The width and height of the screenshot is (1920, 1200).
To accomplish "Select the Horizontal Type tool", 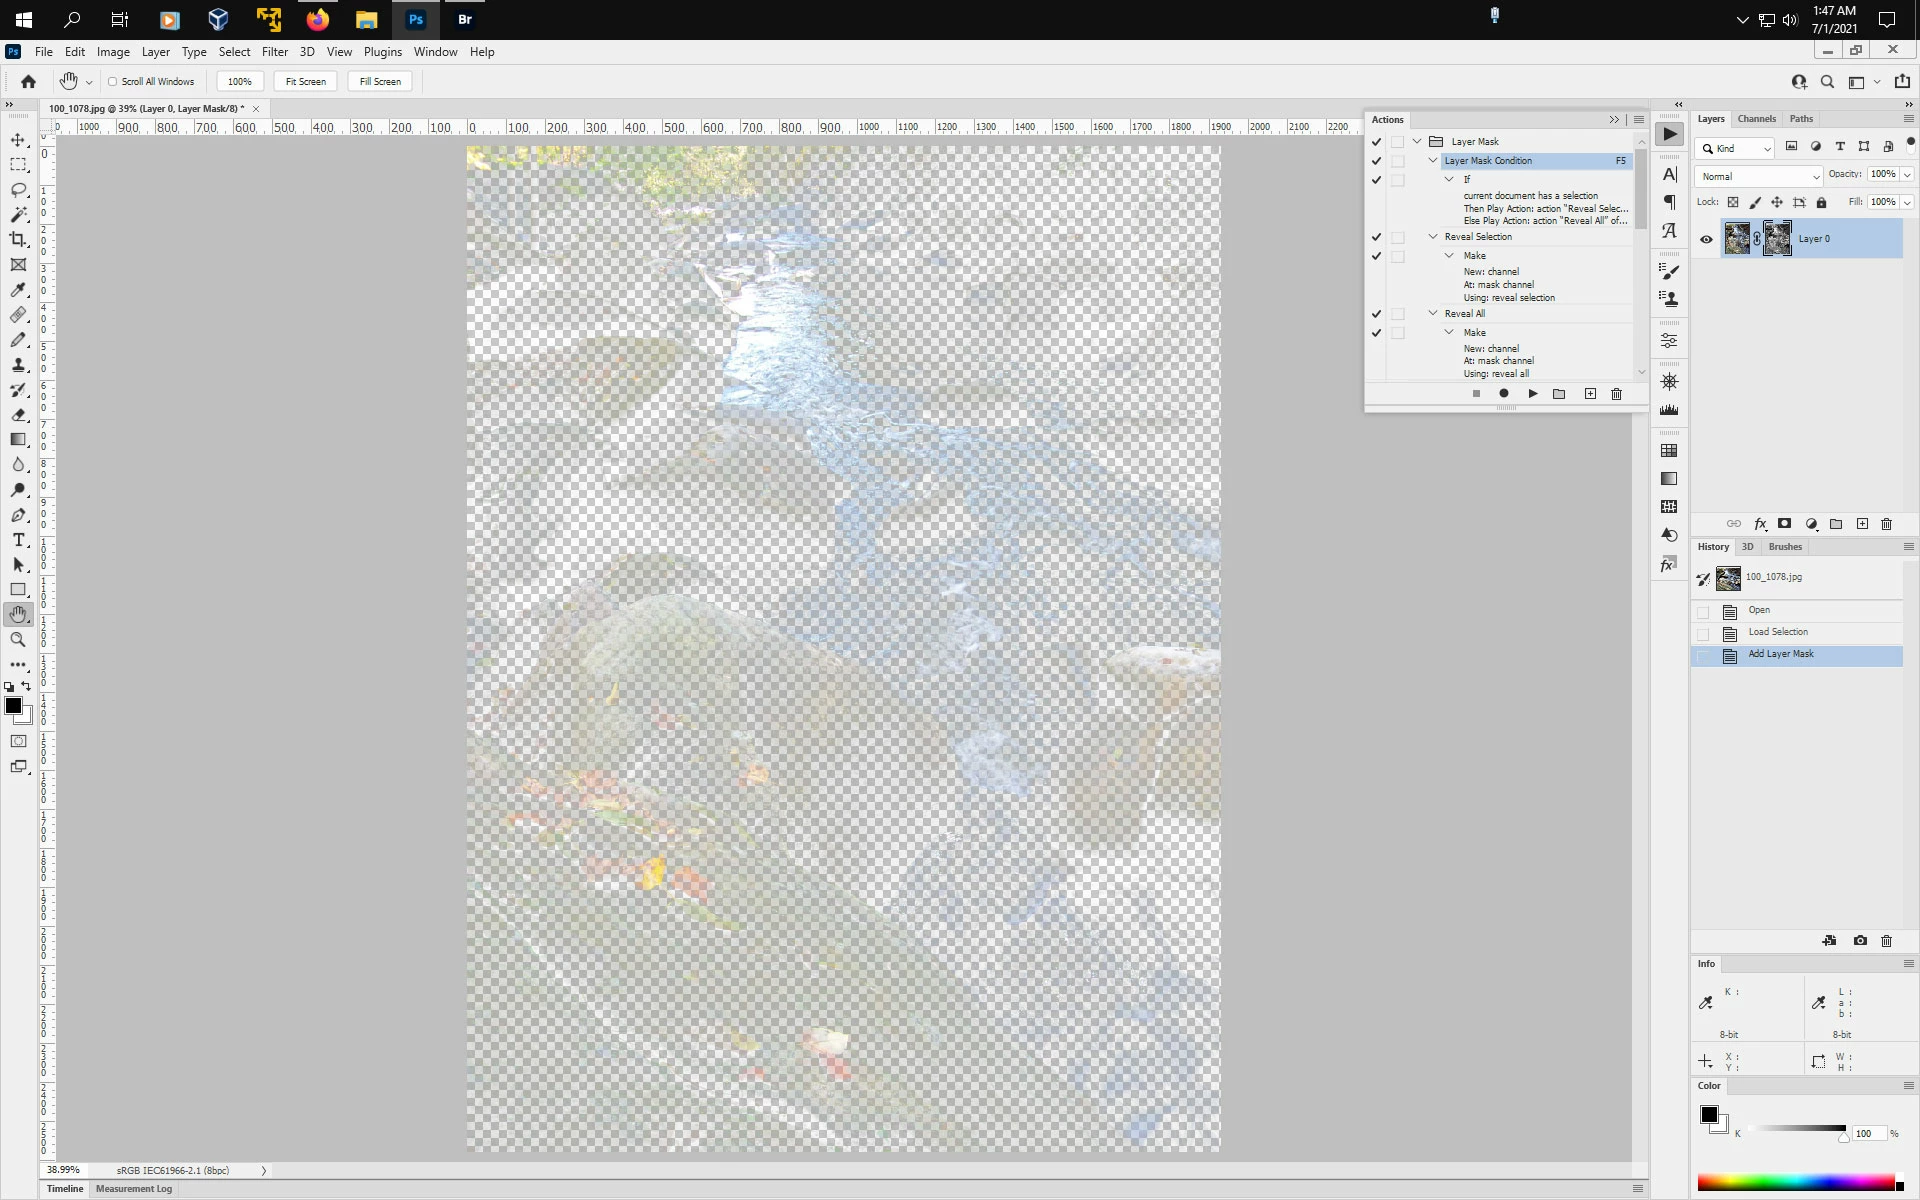I will coord(18,540).
